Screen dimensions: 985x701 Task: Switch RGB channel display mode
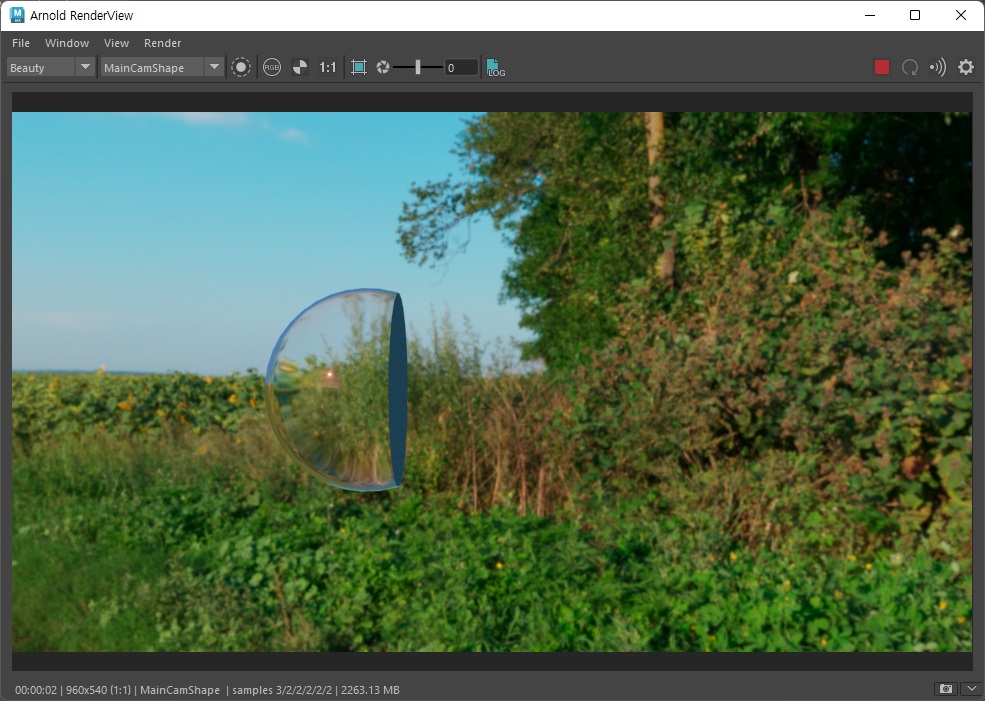click(x=272, y=67)
